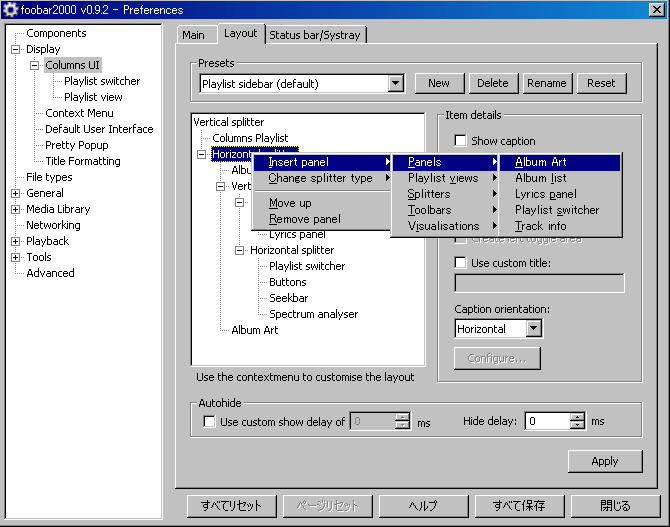Tick the Use custom title checkbox
Viewport: 670px width, 527px height.
pos(461,263)
